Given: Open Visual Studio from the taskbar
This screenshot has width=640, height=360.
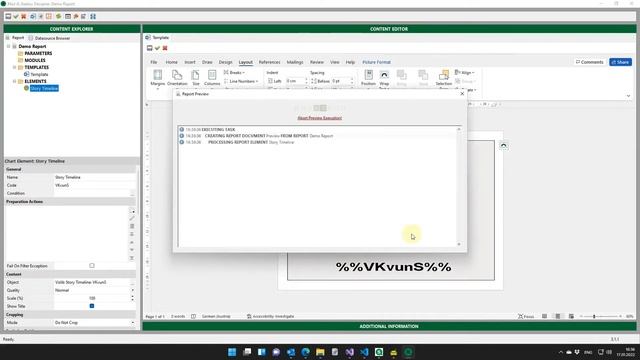Looking at the screenshot, I should click(x=349, y=352).
